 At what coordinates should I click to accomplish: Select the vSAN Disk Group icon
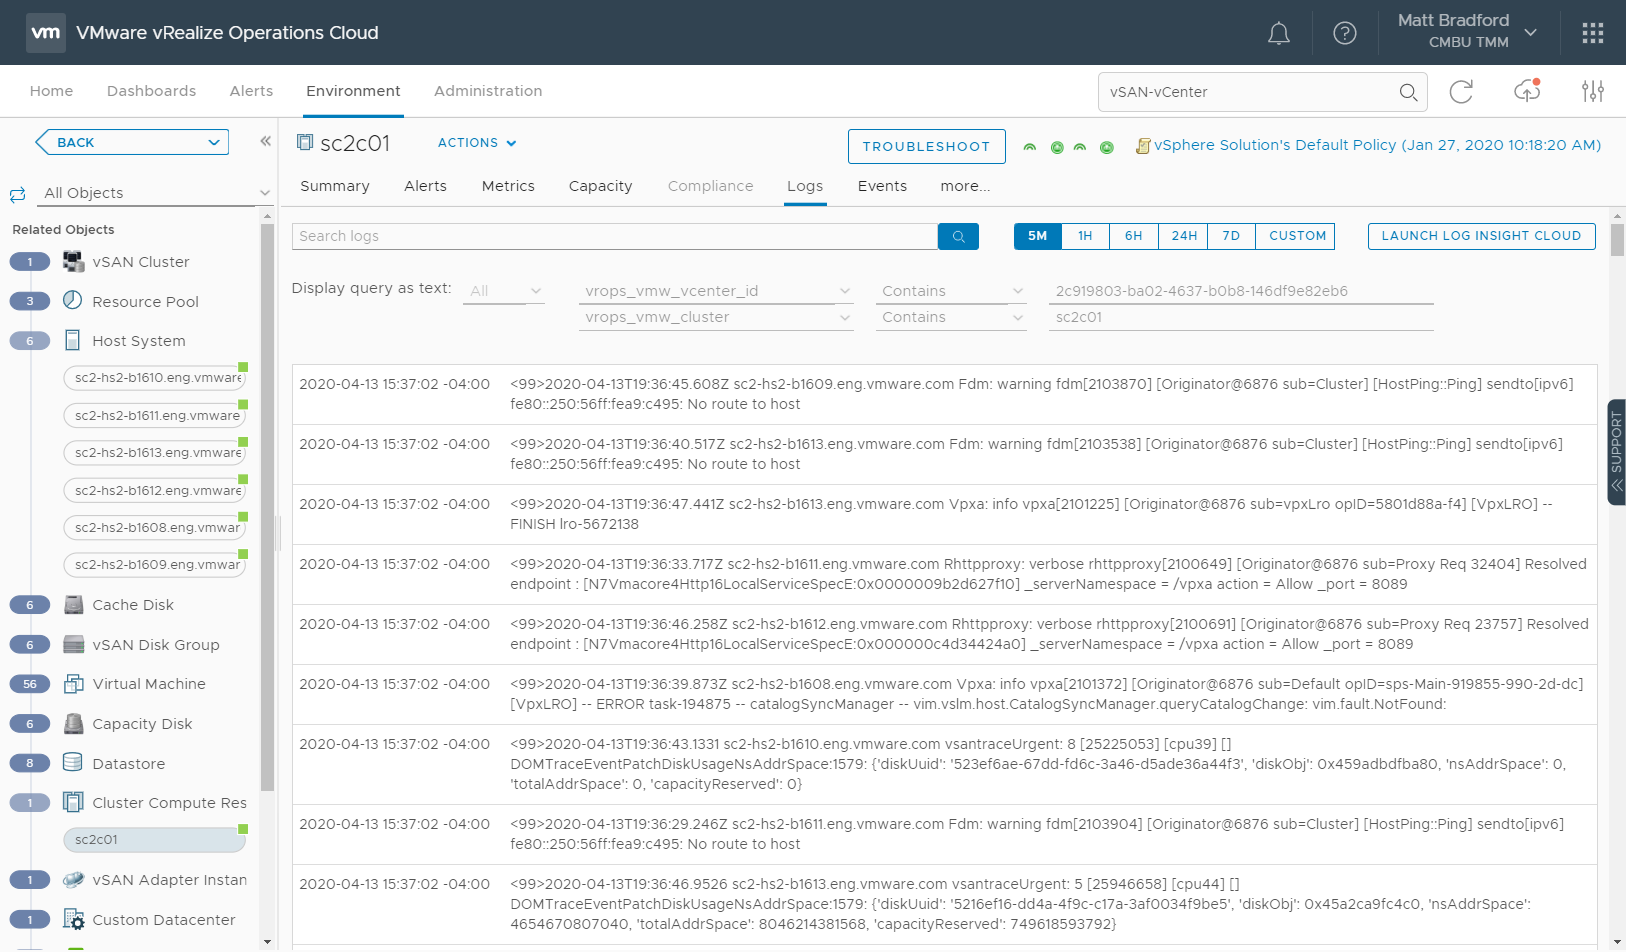click(x=73, y=645)
